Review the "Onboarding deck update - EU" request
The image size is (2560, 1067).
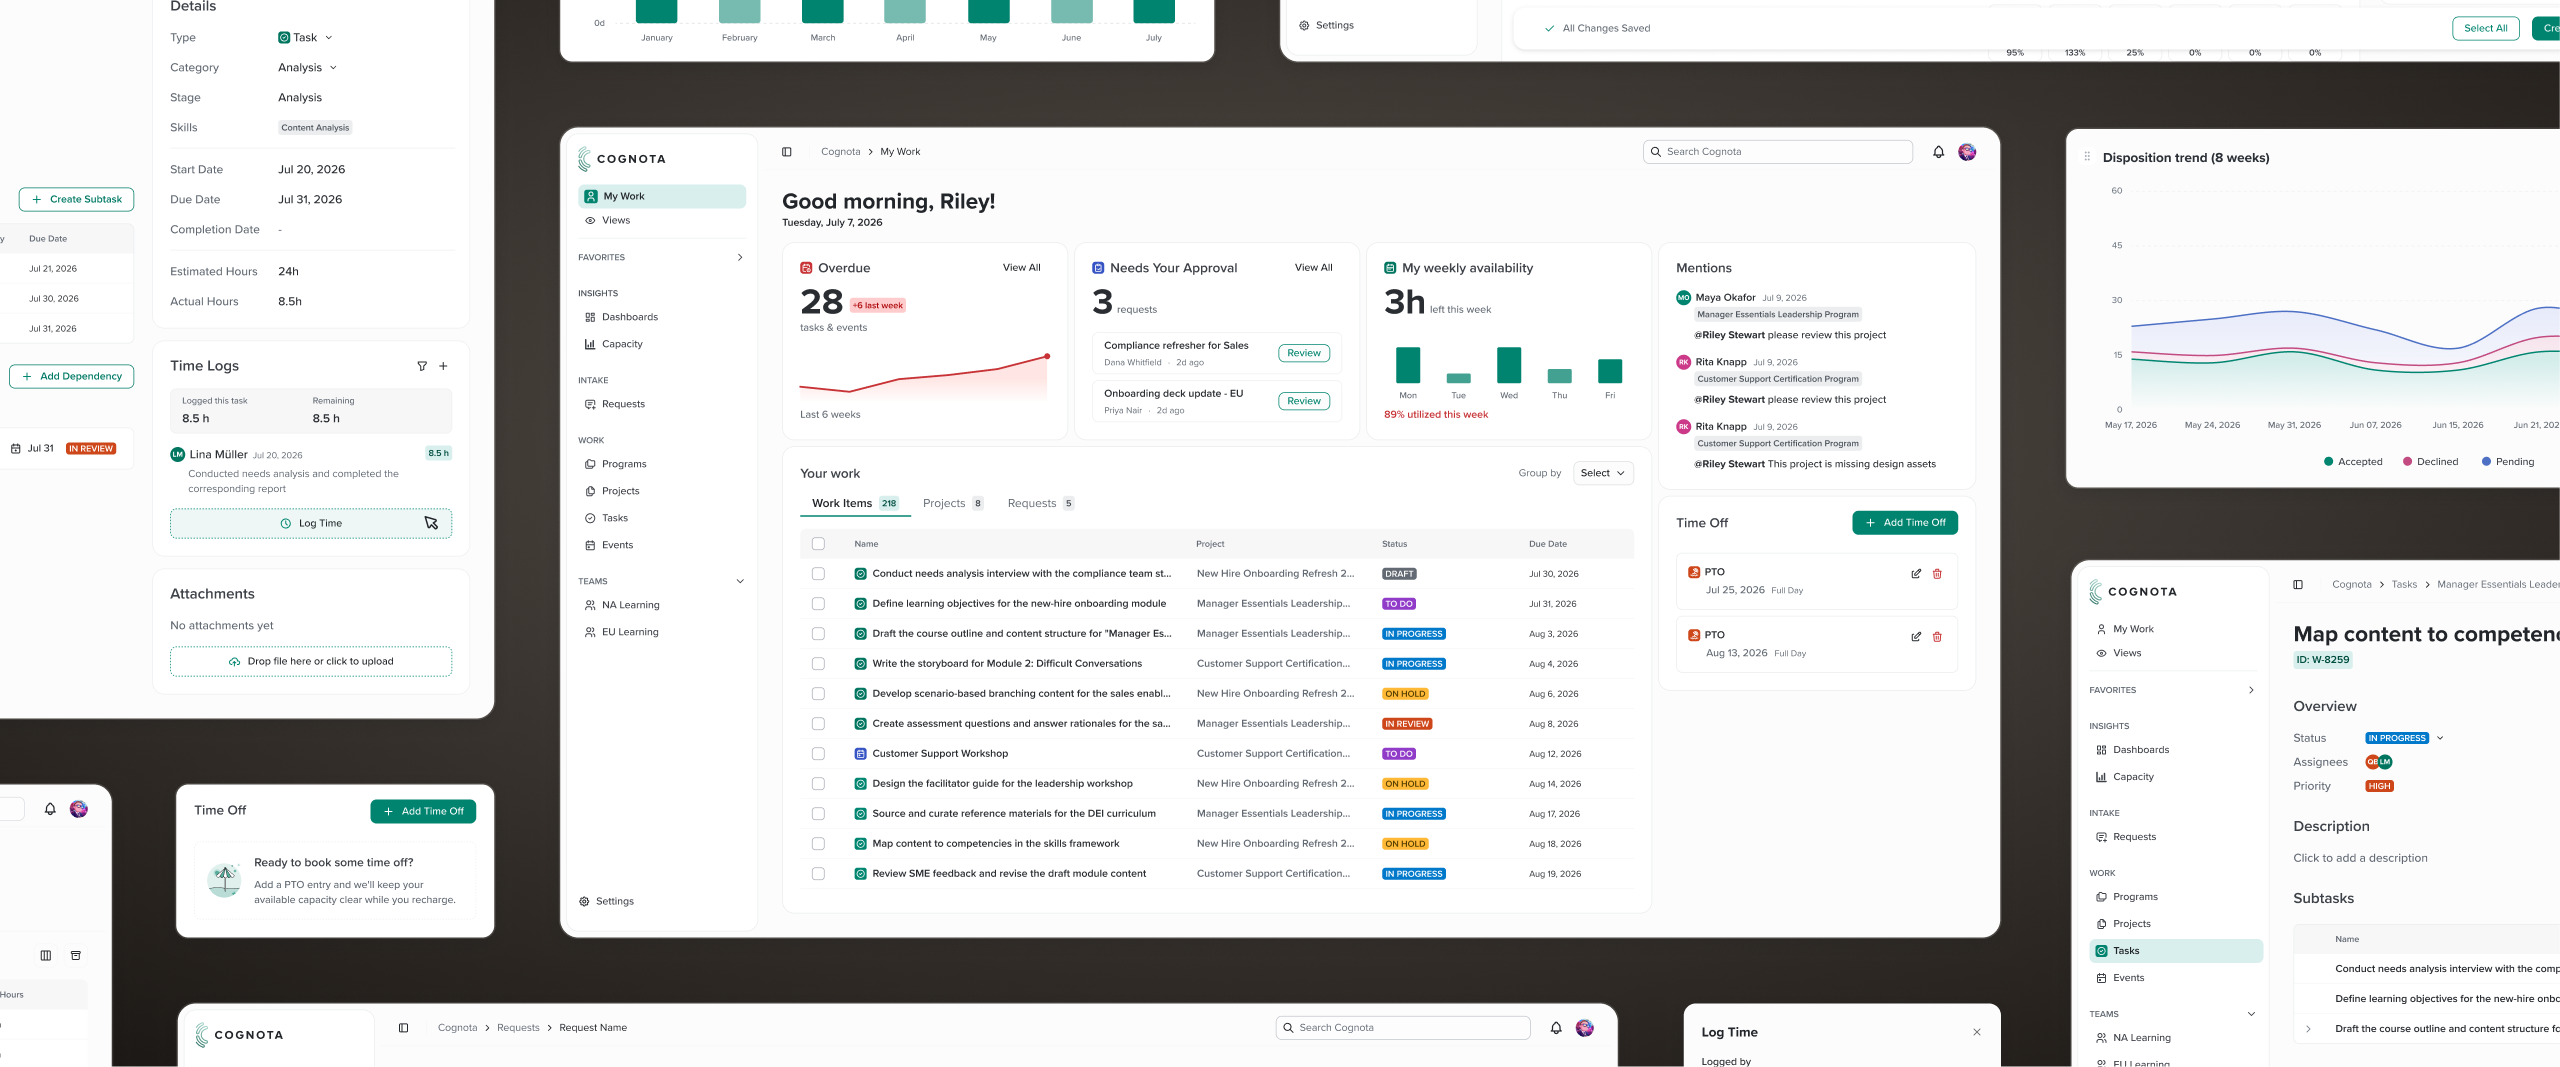pyautogui.click(x=1304, y=401)
